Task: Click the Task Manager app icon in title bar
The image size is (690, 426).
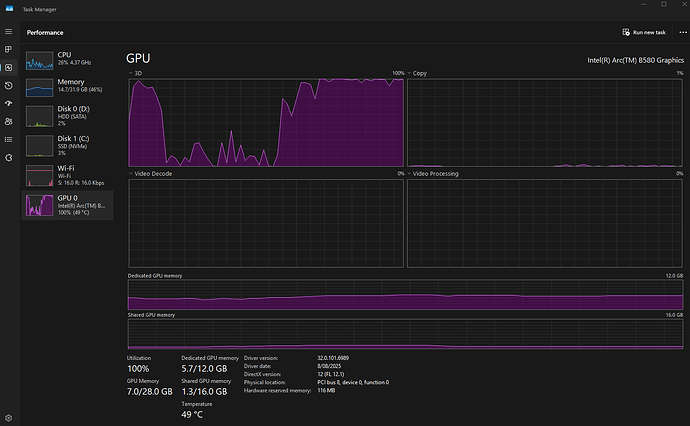Action: (9, 9)
